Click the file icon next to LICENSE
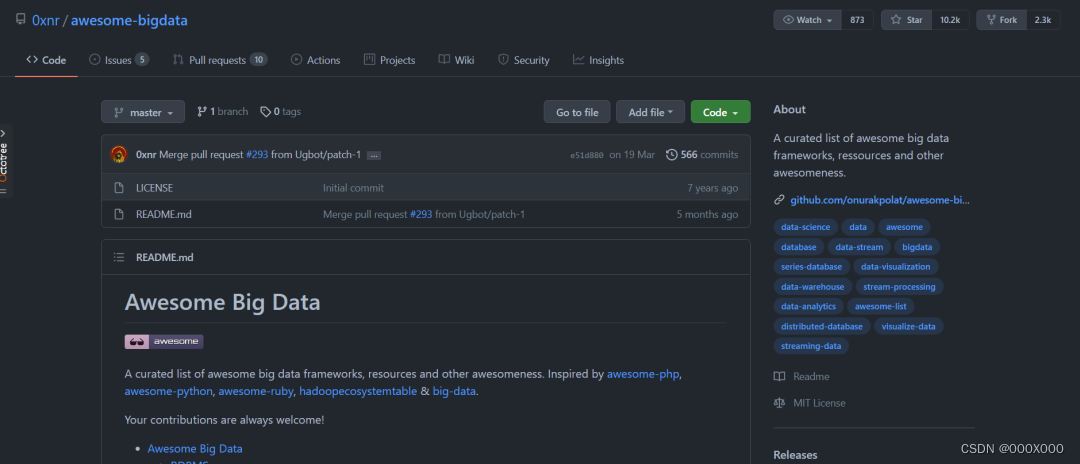The image size is (1080, 464). point(119,188)
